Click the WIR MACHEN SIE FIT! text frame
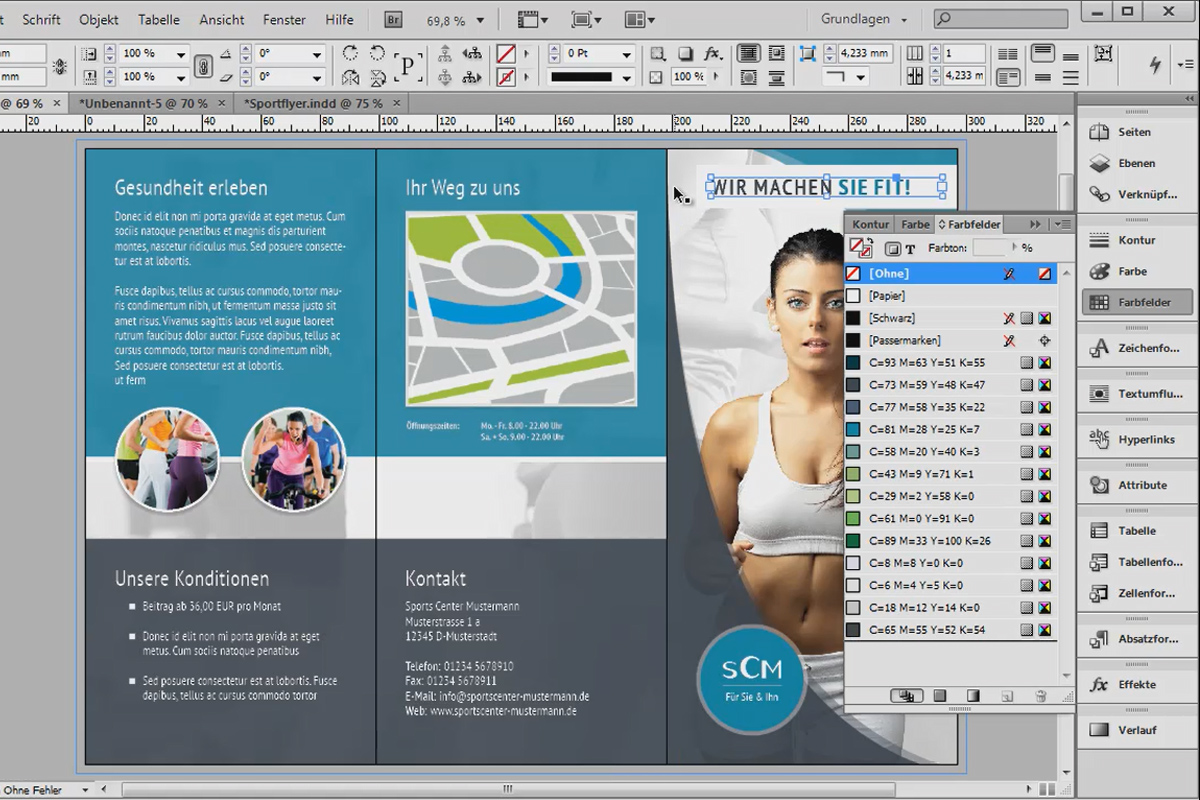Viewport: 1200px width, 800px height. [x=826, y=187]
